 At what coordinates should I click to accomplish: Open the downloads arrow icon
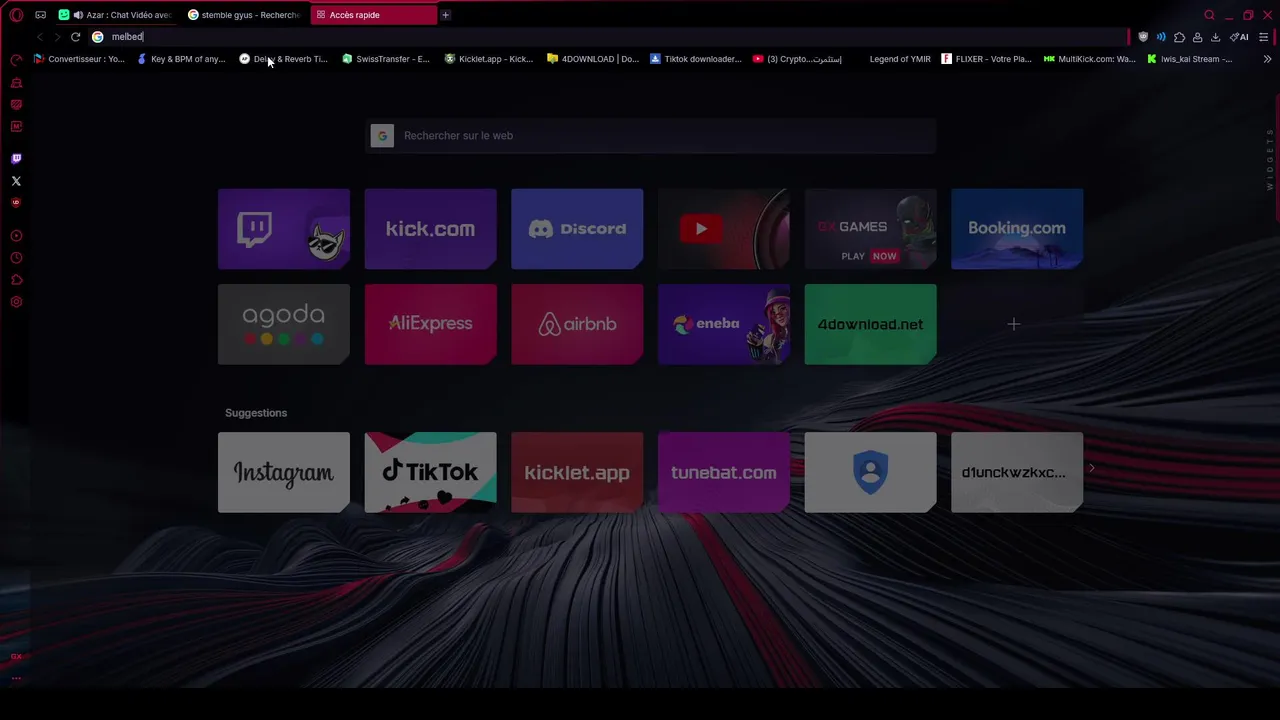click(x=1215, y=37)
